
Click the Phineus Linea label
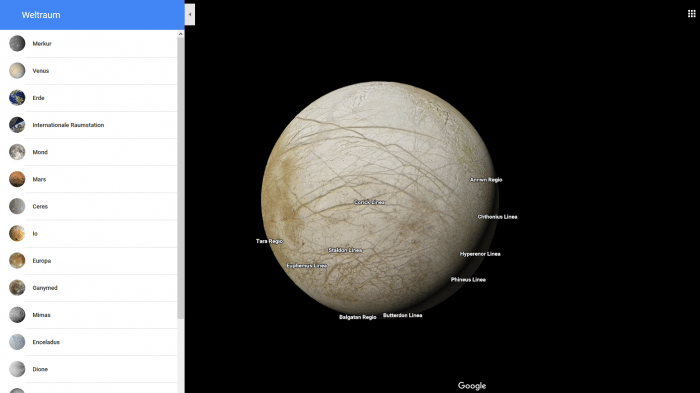pos(468,280)
